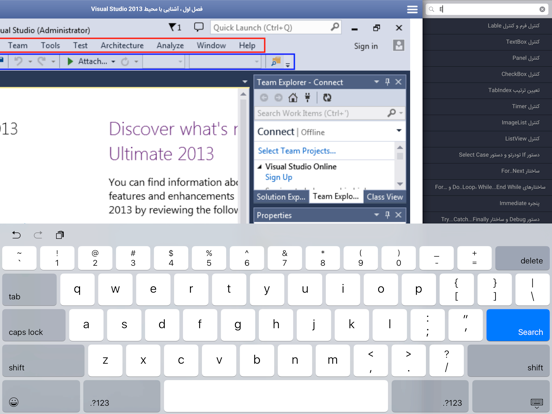Image resolution: width=552 pixels, height=414 pixels.
Task: Open the emoji keyboard key
Action: click(14, 402)
